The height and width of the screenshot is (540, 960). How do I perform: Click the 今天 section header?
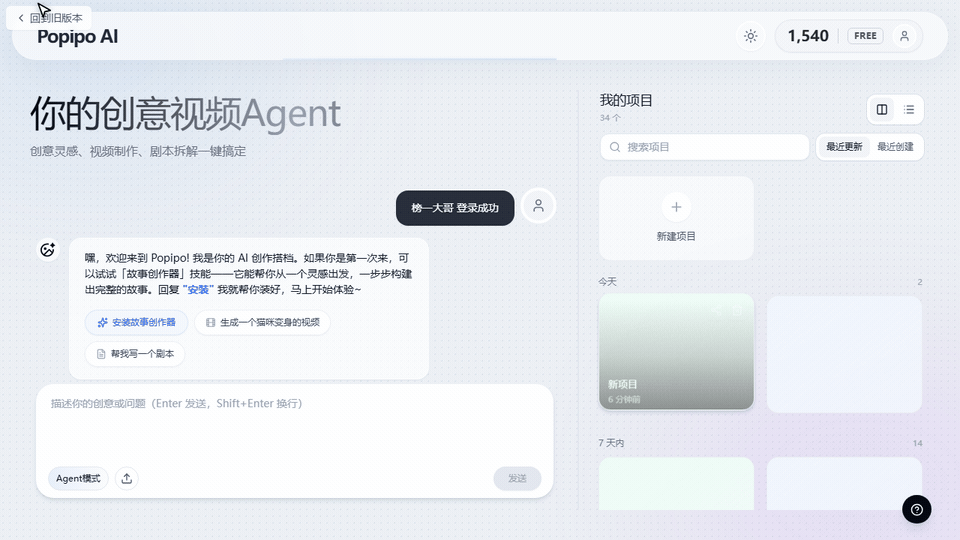click(607, 282)
